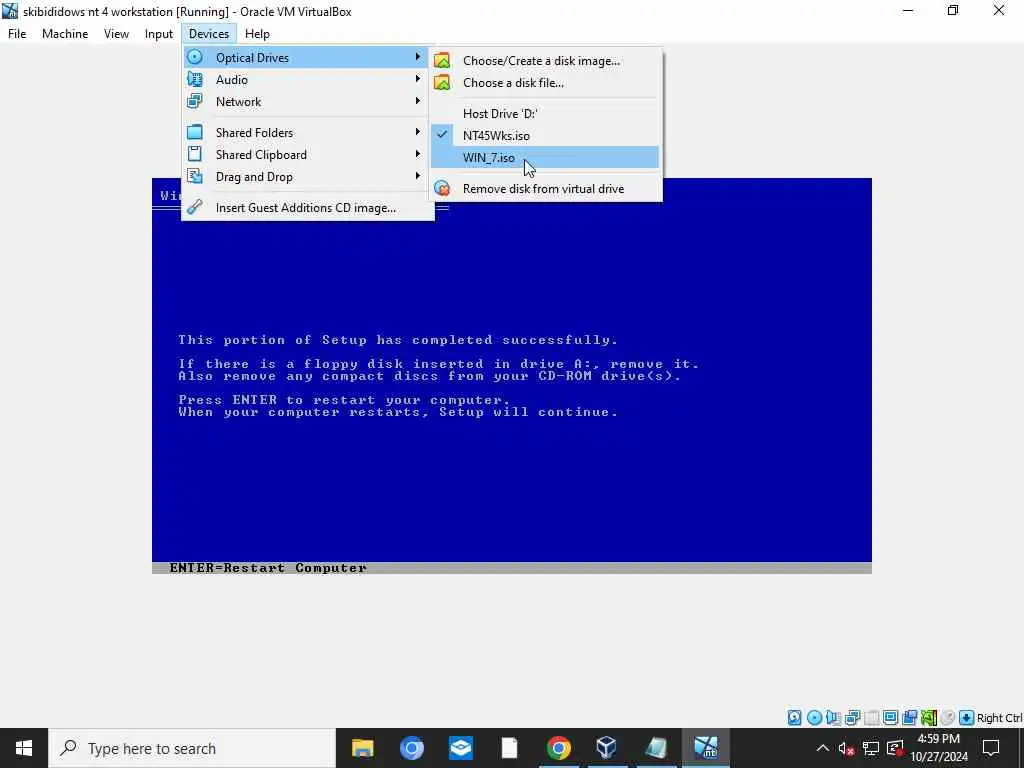1024x768 pixels.
Task: Click the VirtualBox icon in the title bar
Action: [10, 11]
